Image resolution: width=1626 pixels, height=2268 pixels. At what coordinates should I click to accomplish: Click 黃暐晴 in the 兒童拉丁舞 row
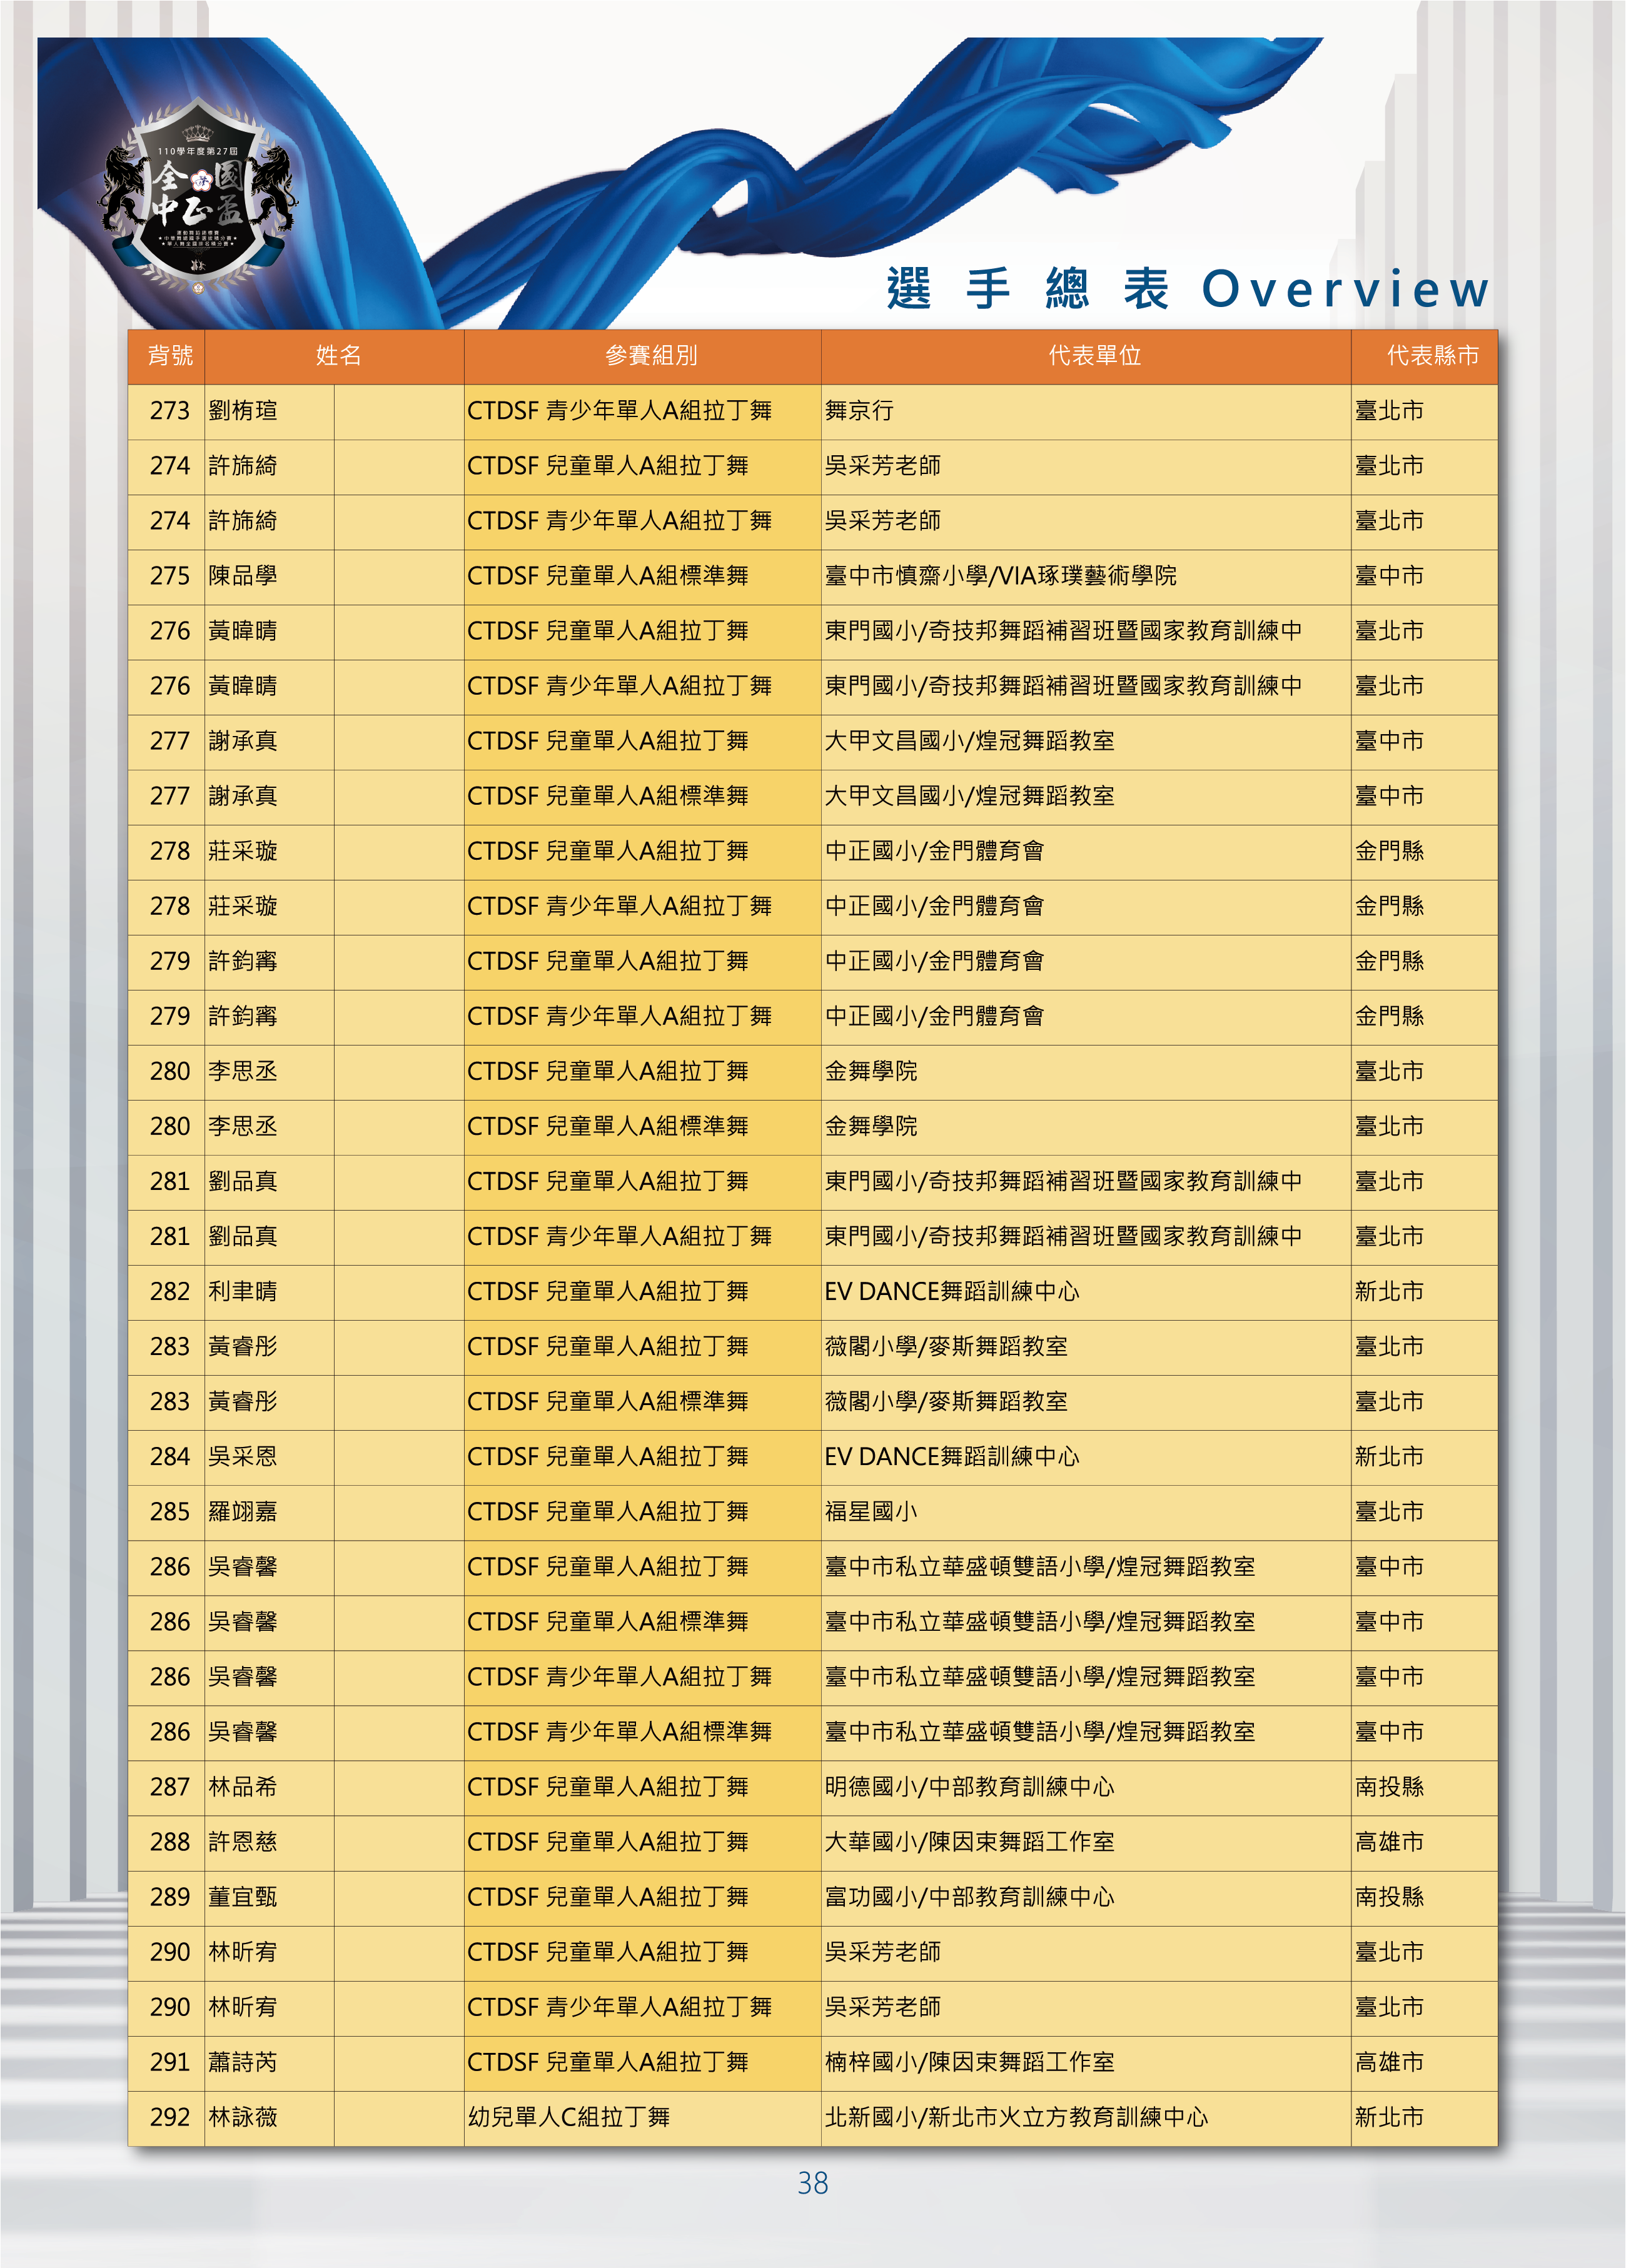pyautogui.click(x=243, y=631)
